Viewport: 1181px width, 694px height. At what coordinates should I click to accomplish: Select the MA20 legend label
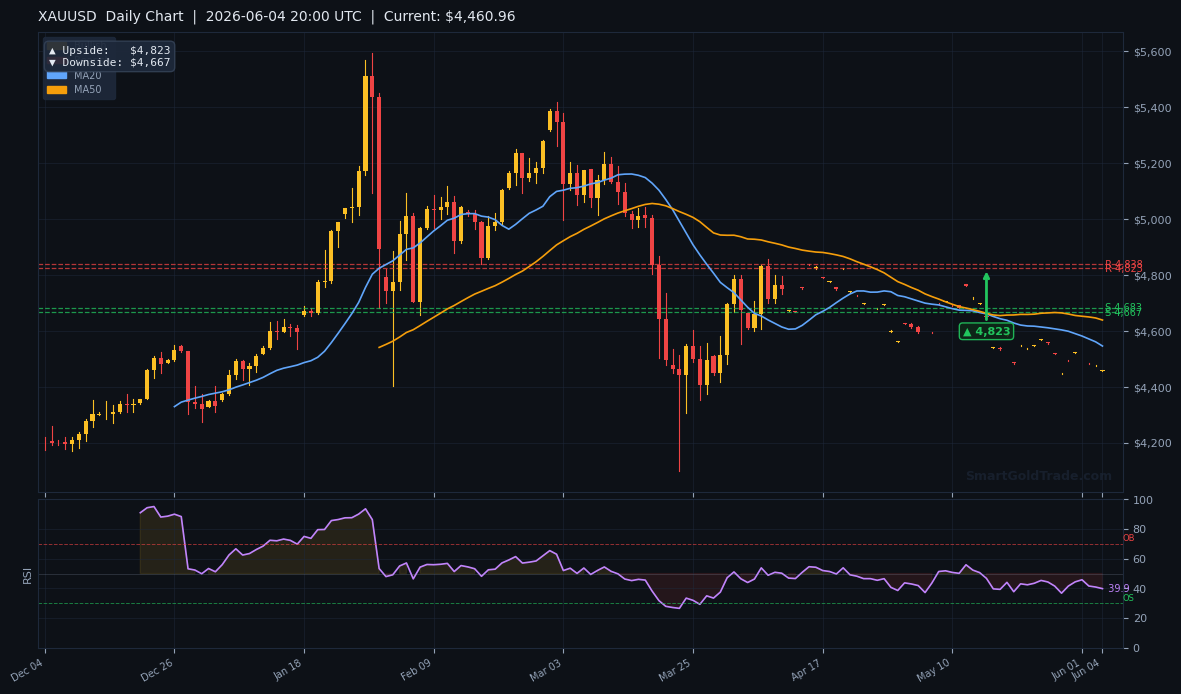click(x=87, y=75)
